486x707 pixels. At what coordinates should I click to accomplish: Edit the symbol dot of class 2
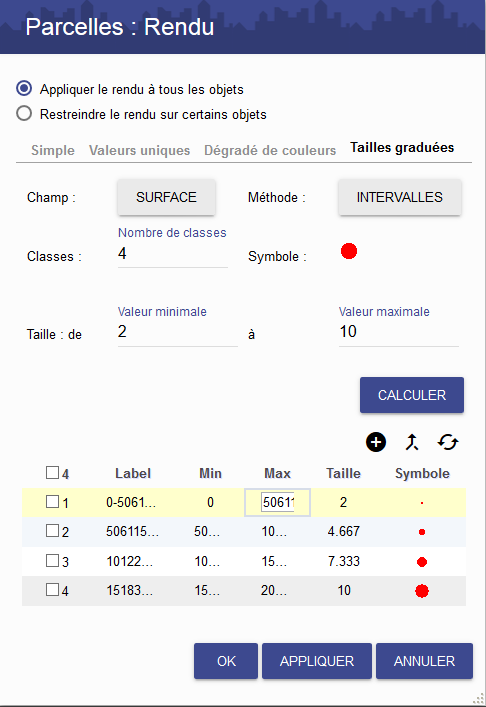click(422, 532)
